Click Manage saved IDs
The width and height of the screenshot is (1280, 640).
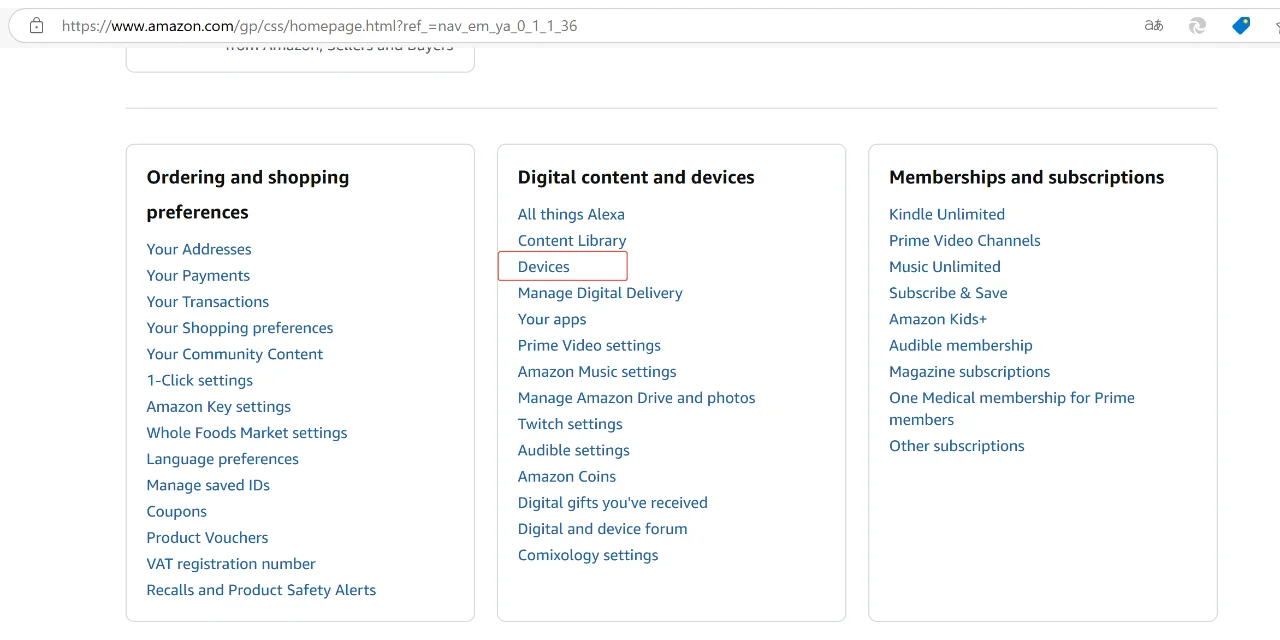pos(208,485)
